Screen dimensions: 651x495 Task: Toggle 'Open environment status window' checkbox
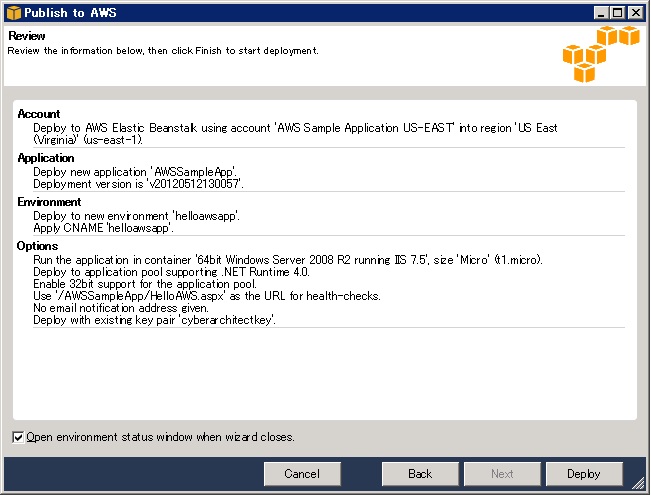pos(18,437)
